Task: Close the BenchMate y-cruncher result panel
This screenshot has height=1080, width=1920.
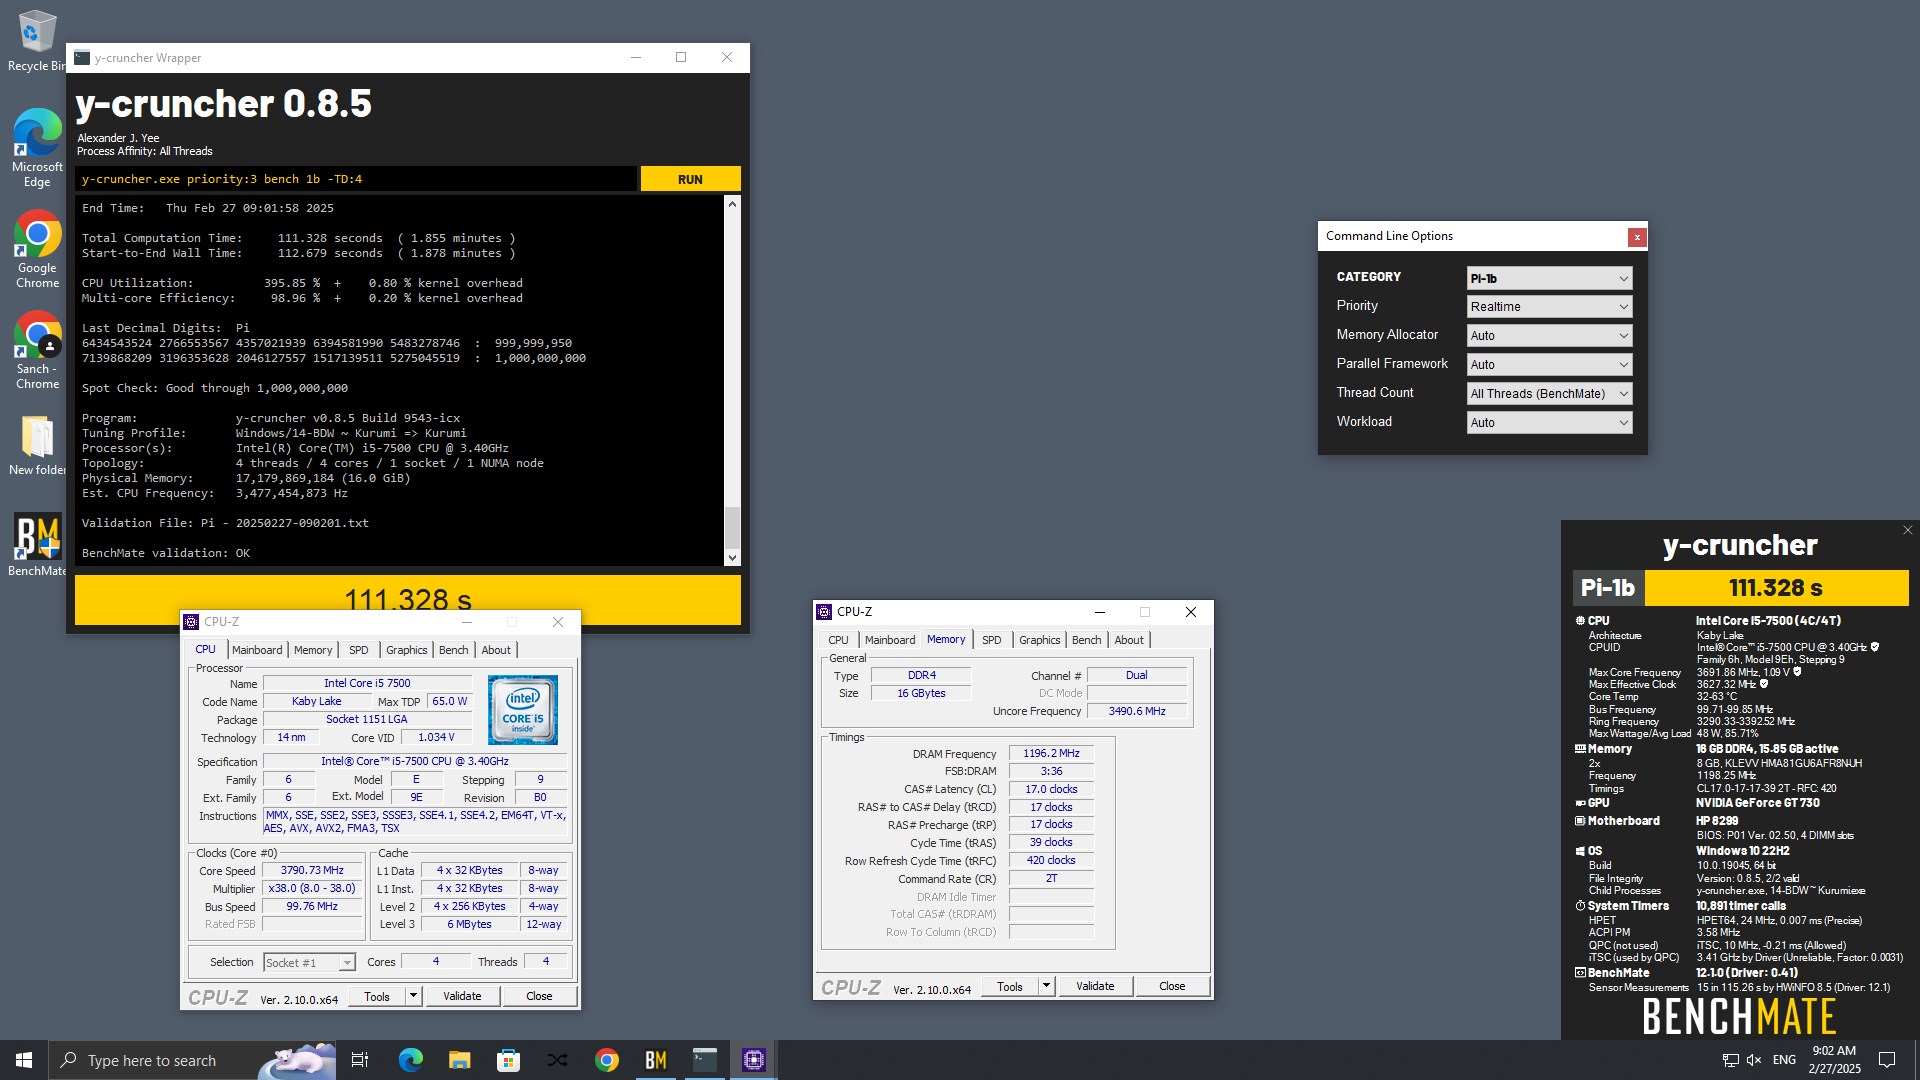Action: click(1907, 531)
